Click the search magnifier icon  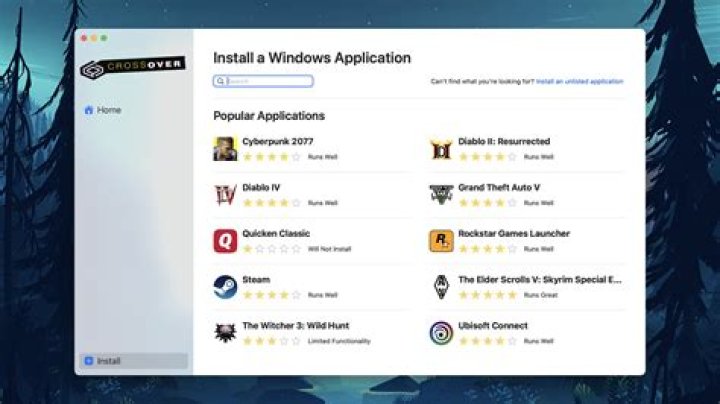tap(220, 81)
